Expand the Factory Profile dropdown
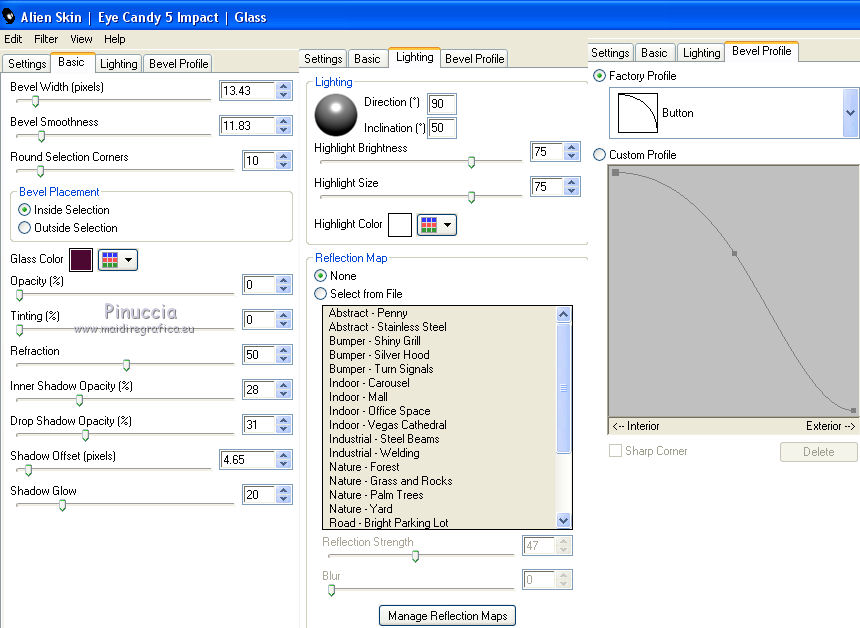860x628 pixels. [x=850, y=113]
